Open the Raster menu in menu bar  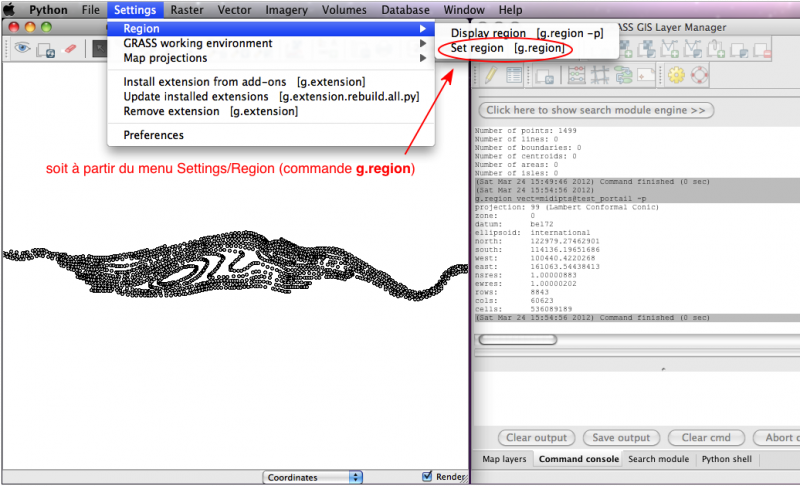coord(186,9)
